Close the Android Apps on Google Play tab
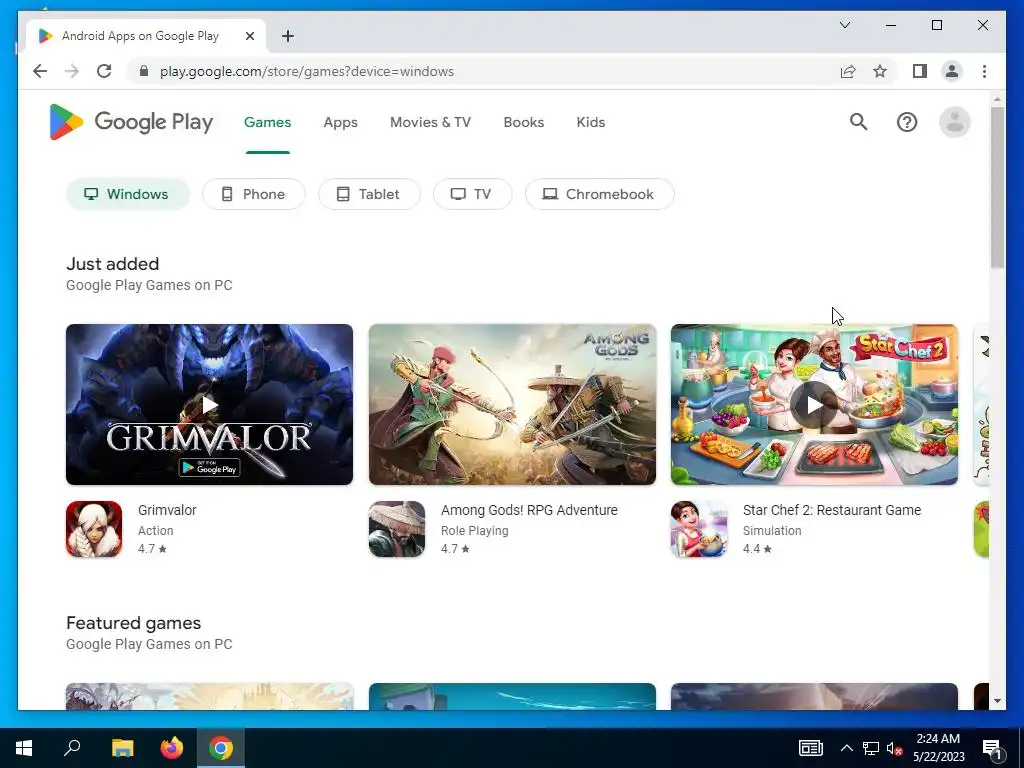1024x768 pixels. coord(249,36)
